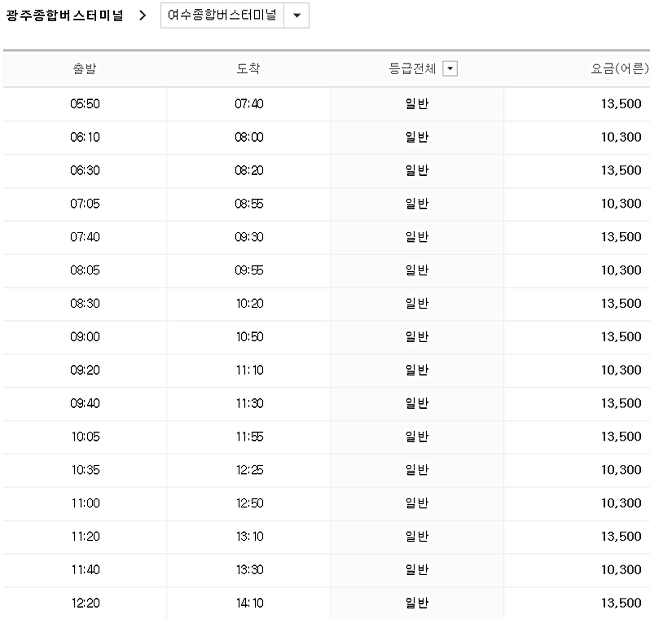
Task: Click the 10:50 arrival time
Action: [250, 337]
